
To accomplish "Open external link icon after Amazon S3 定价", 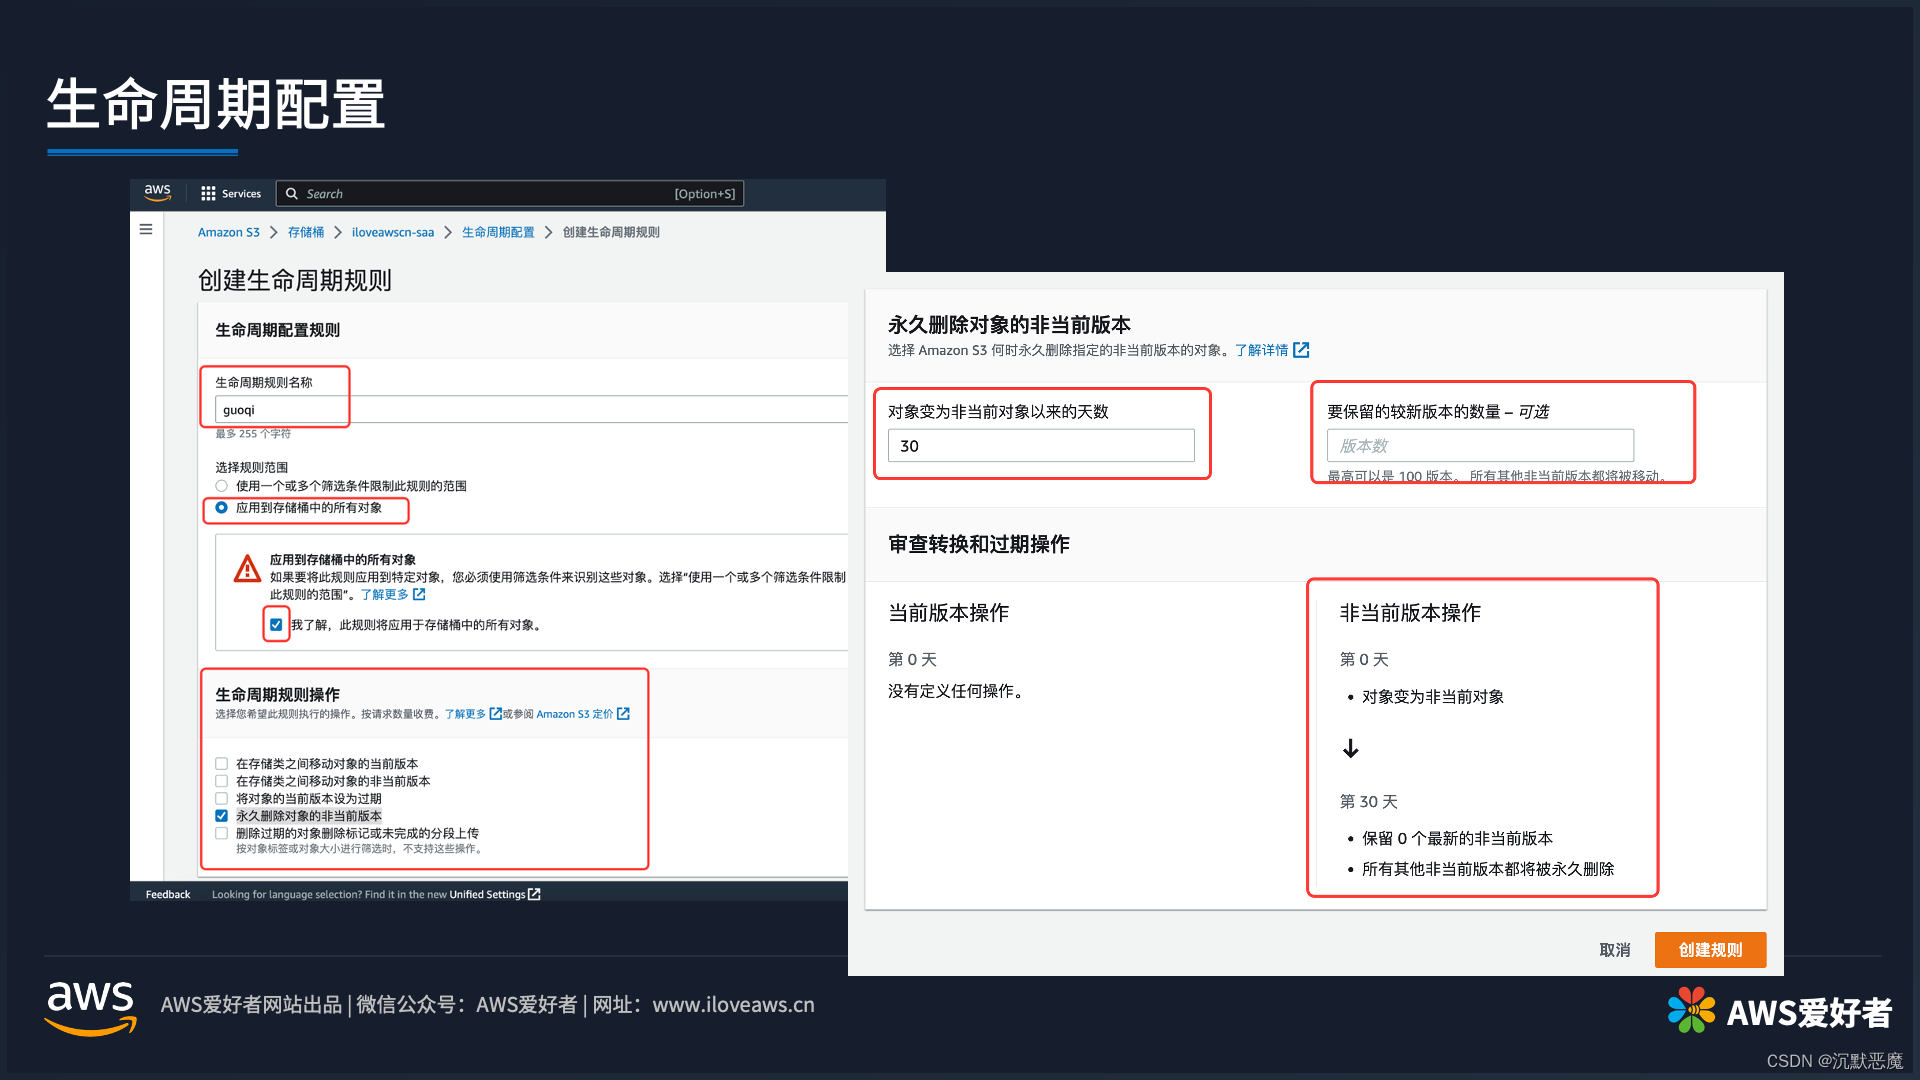I will [623, 714].
